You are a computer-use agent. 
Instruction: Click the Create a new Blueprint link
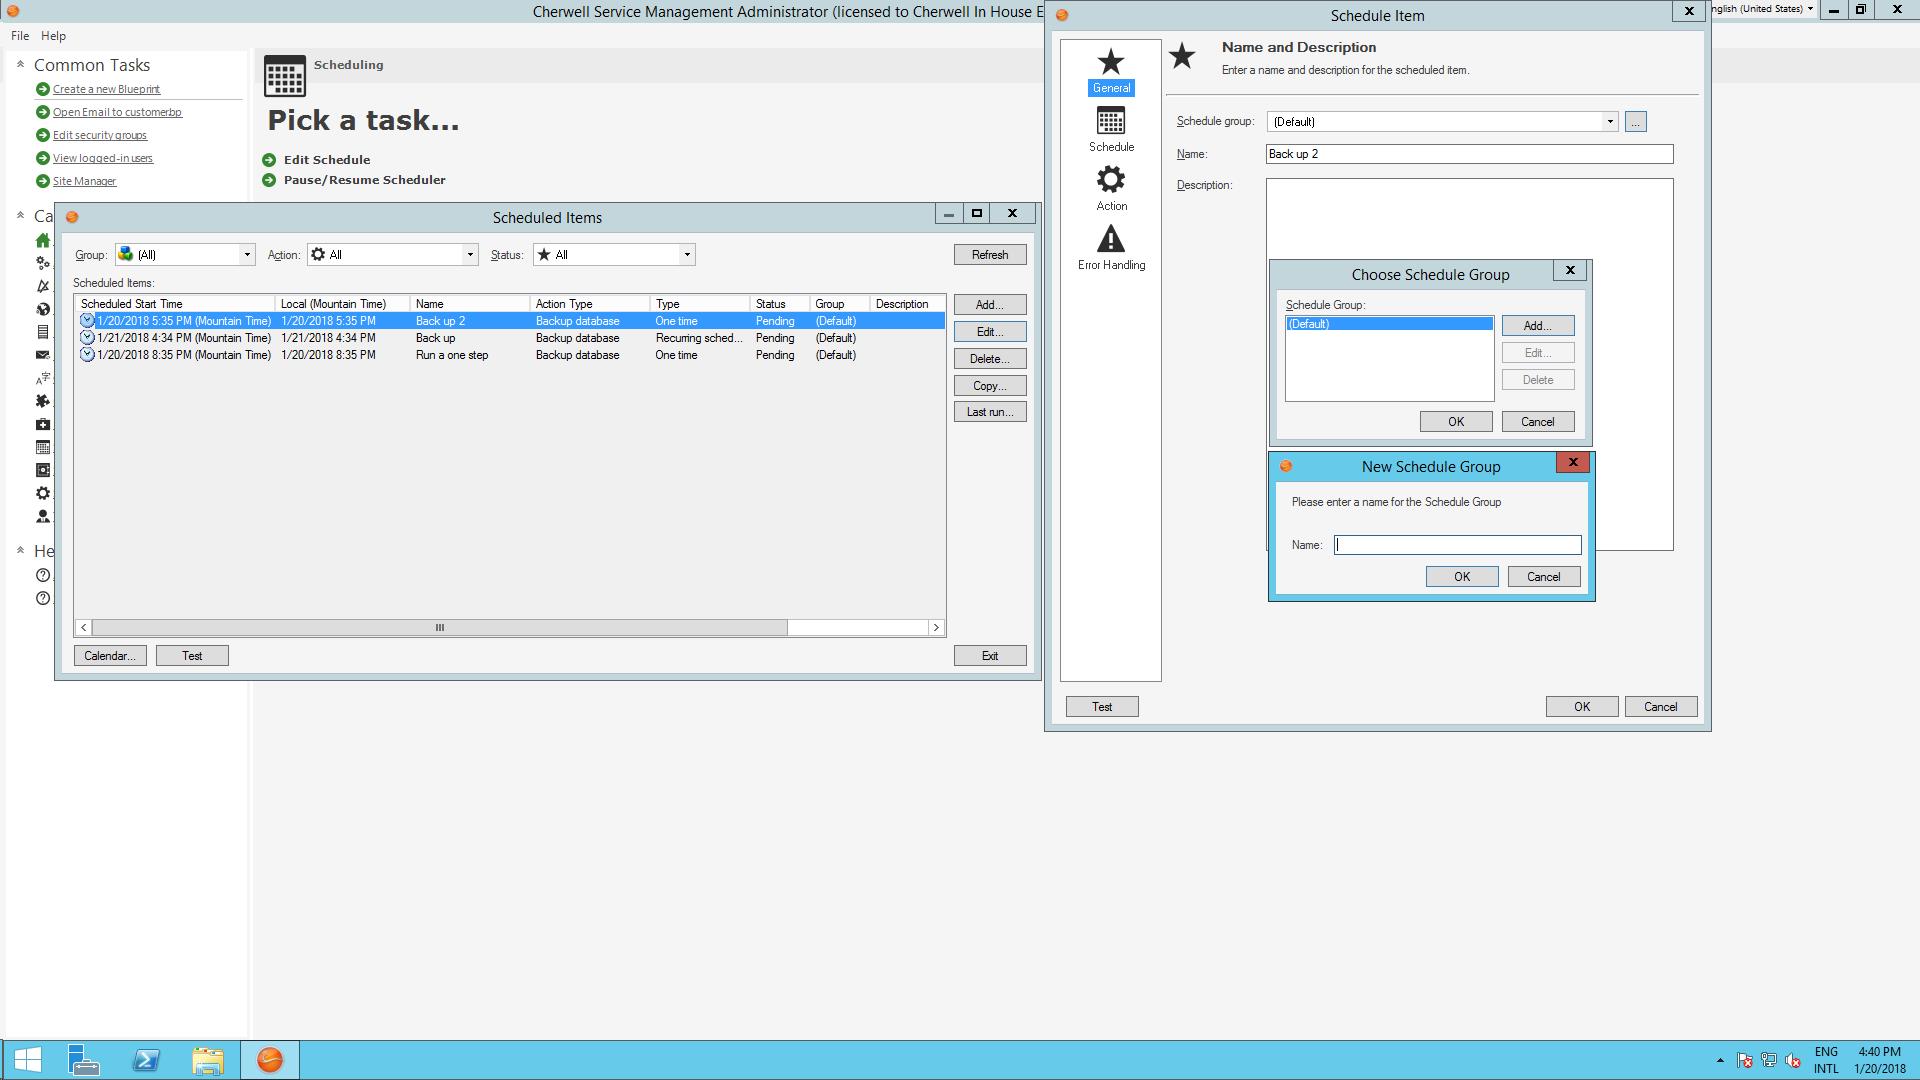click(x=106, y=90)
